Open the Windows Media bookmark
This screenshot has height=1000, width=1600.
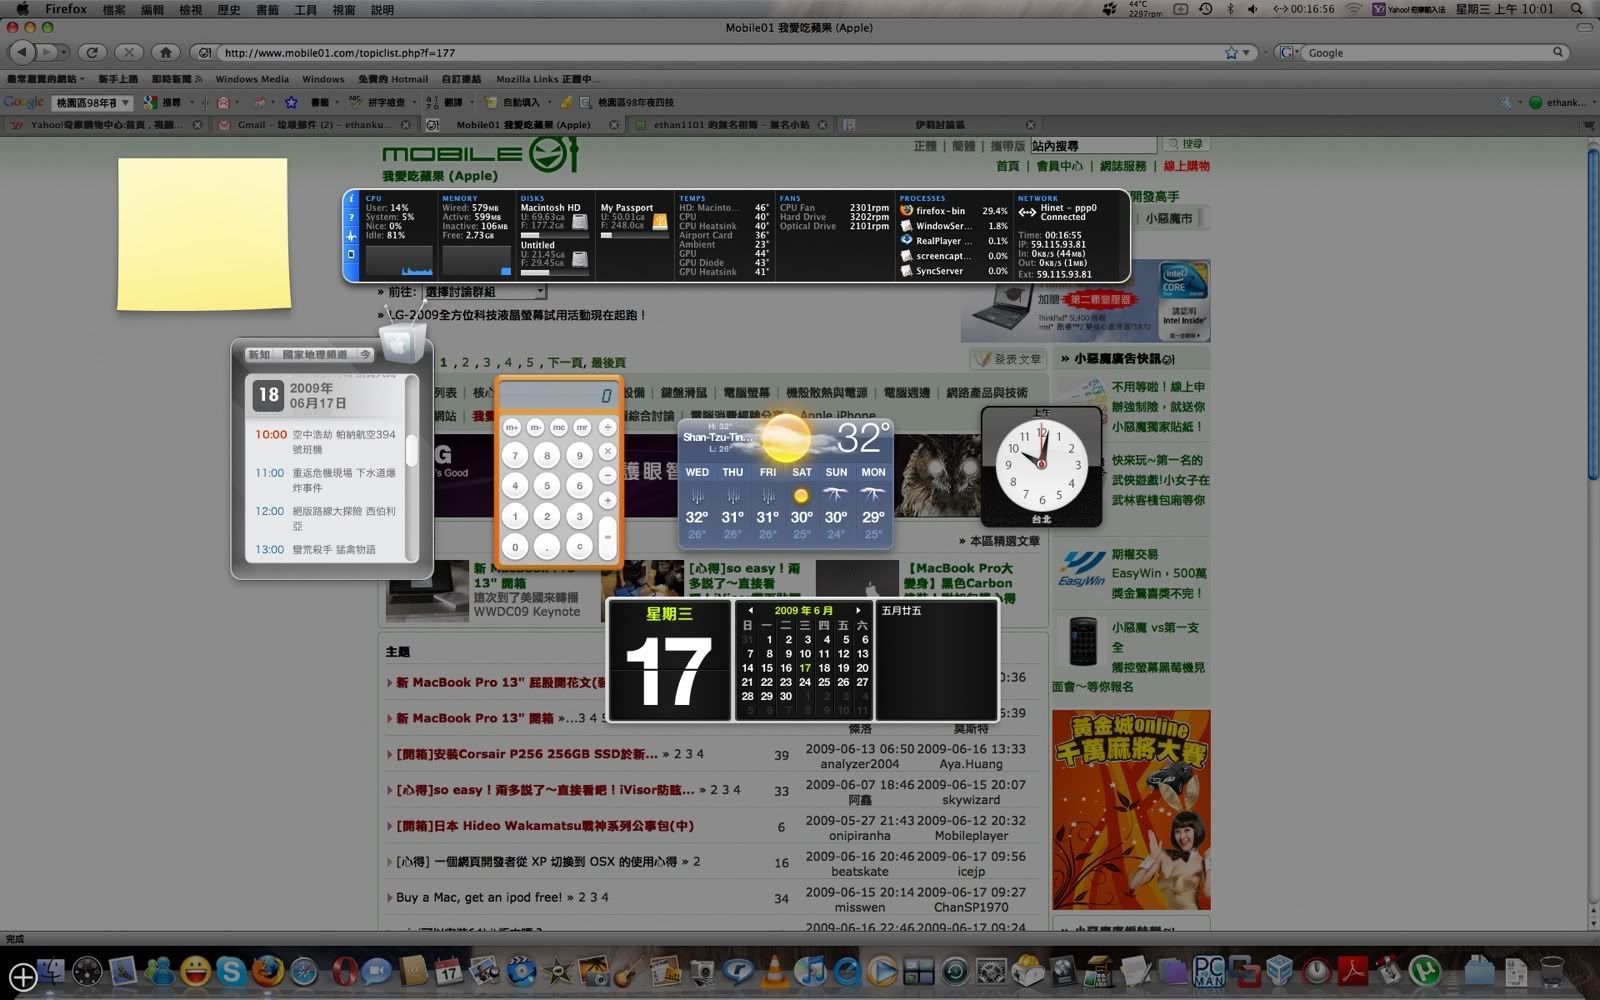click(x=252, y=79)
